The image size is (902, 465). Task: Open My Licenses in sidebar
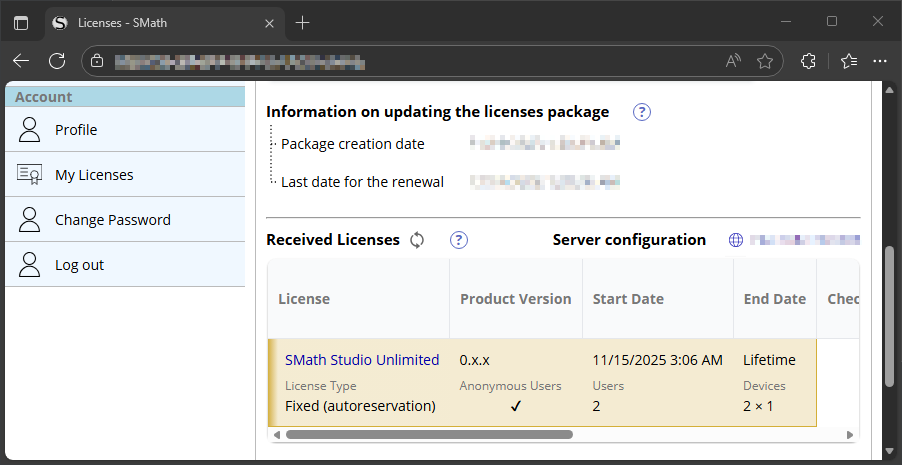pos(125,174)
